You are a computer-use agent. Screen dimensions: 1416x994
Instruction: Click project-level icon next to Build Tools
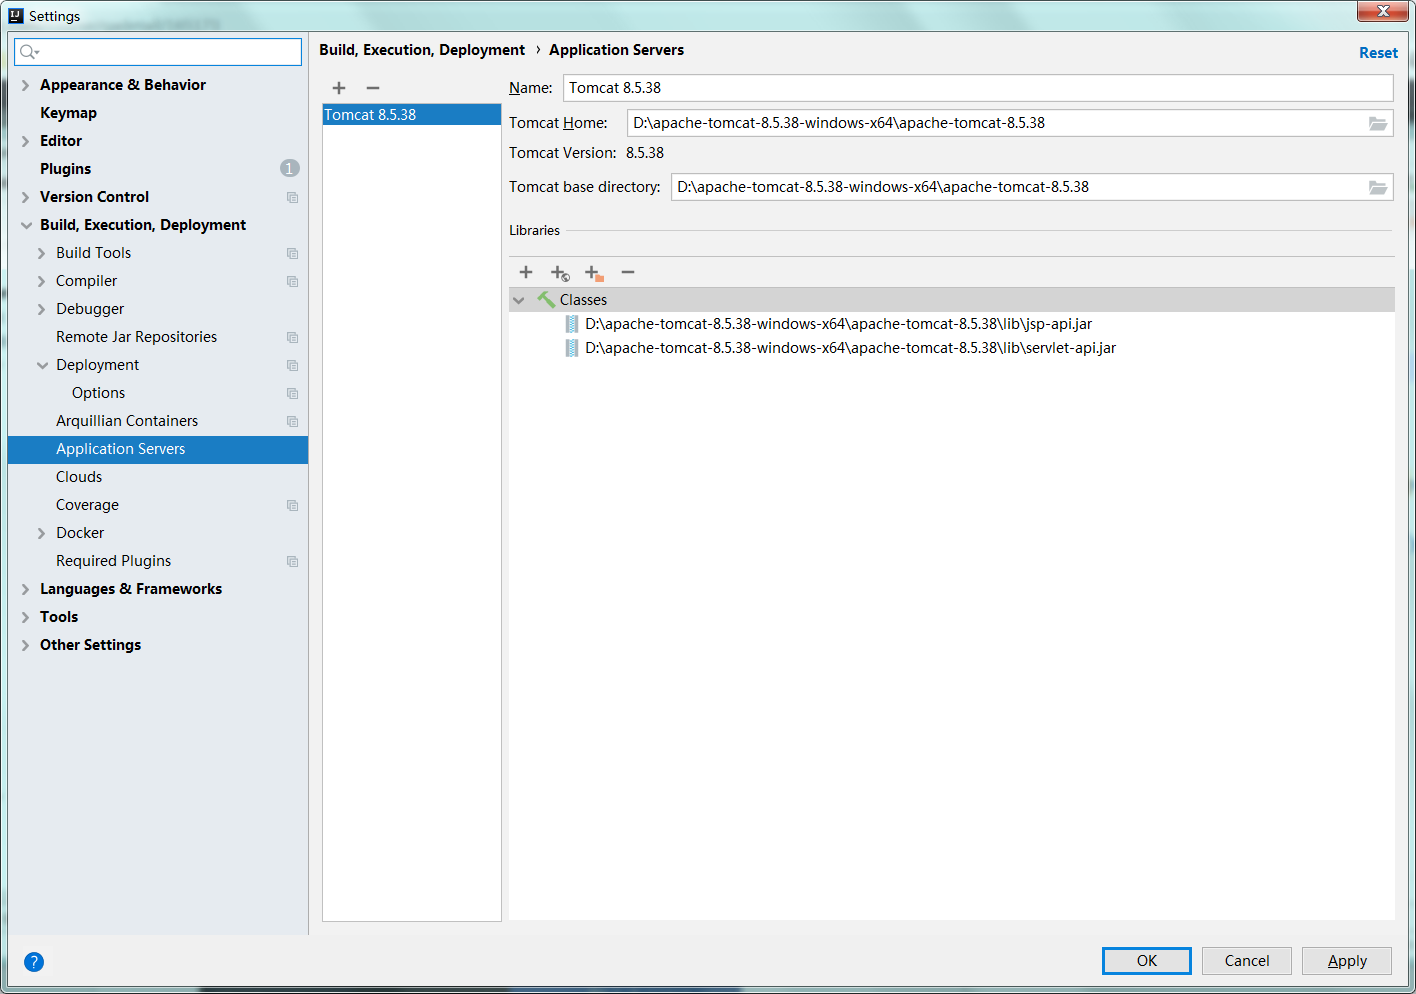[x=292, y=253]
